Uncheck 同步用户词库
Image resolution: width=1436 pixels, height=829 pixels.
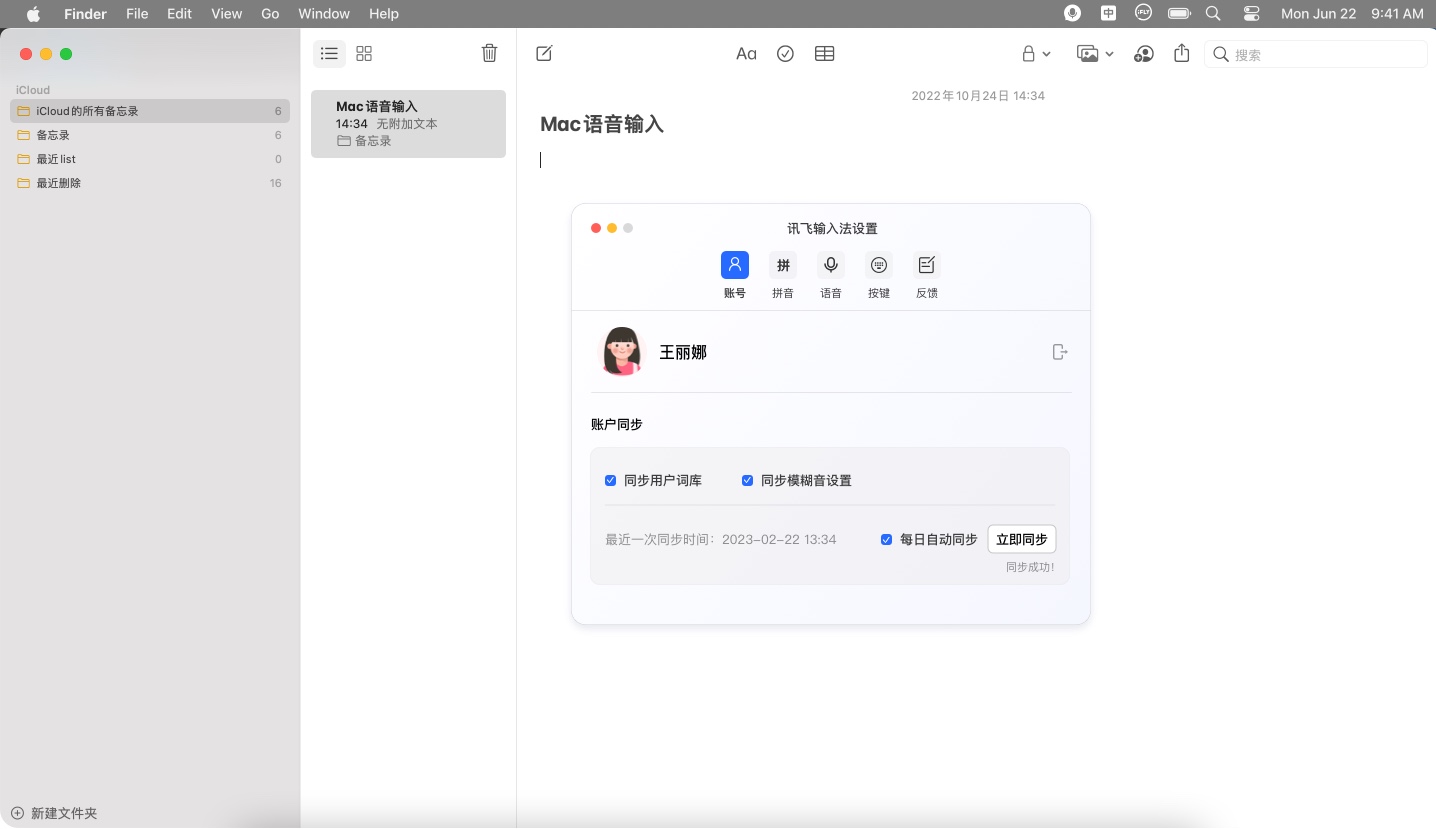click(610, 480)
